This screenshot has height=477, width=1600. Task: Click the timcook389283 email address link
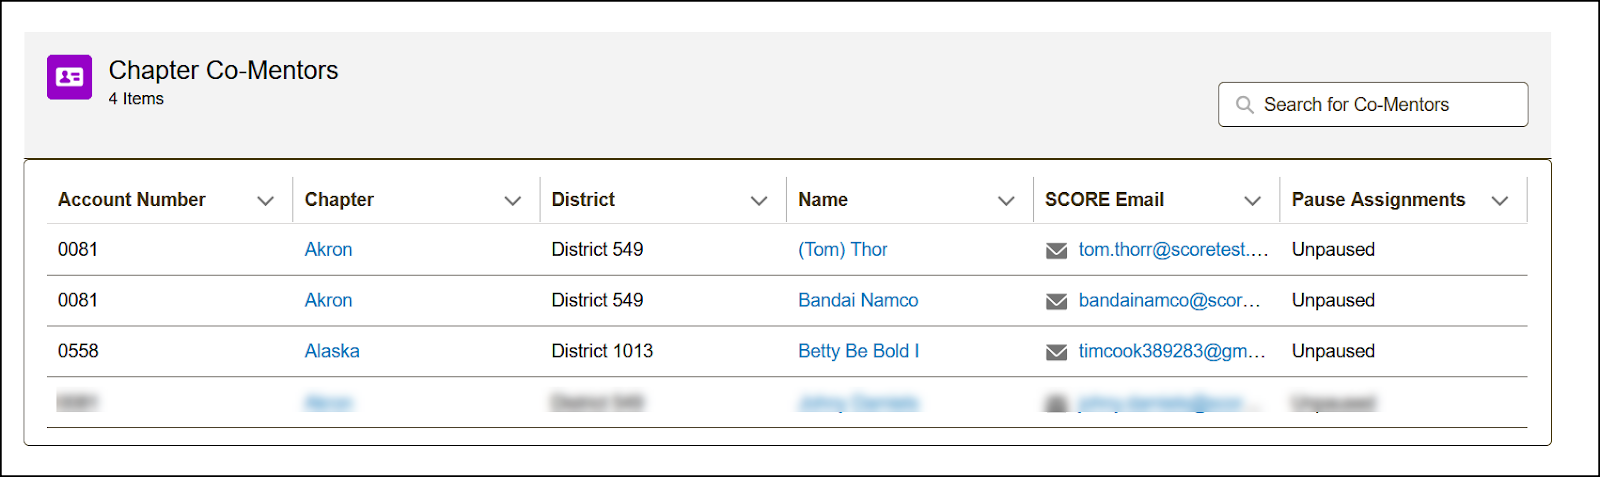click(x=1171, y=351)
